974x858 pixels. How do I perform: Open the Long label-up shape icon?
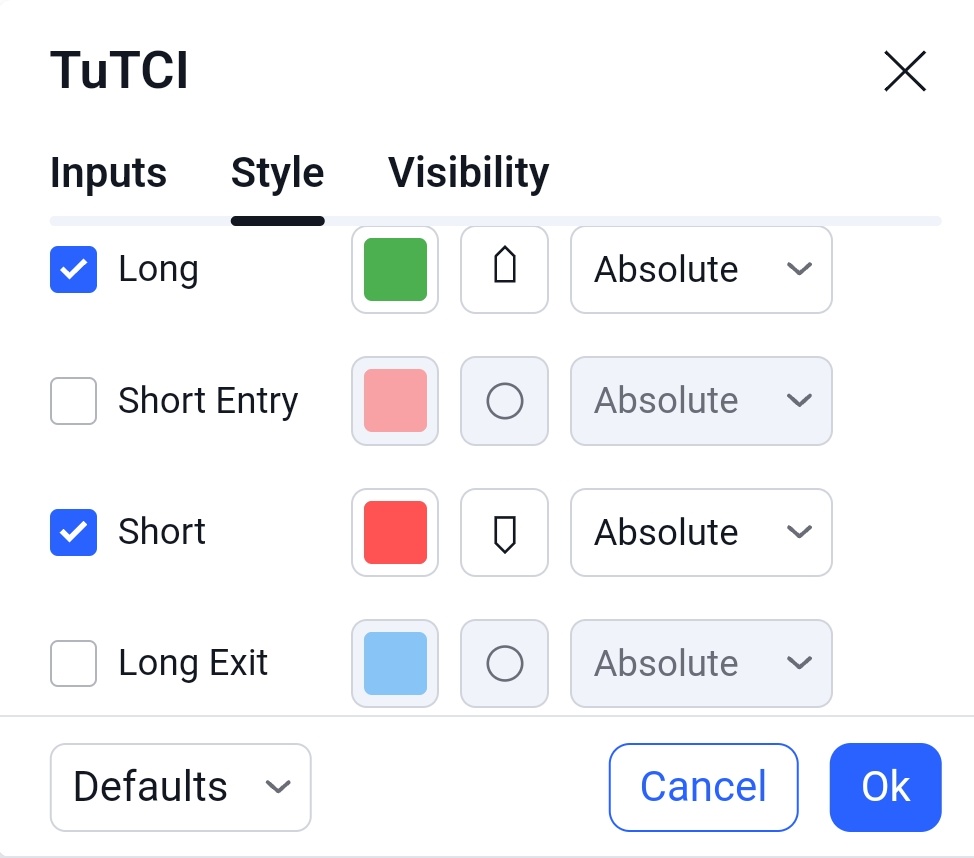504,269
